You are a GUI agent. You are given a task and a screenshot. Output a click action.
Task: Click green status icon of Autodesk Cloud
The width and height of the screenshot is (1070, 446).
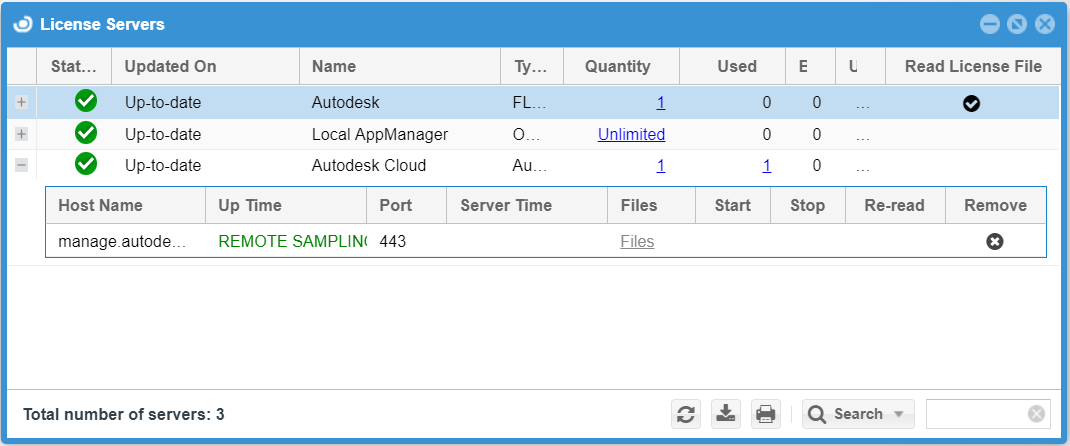[x=86, y=165]
